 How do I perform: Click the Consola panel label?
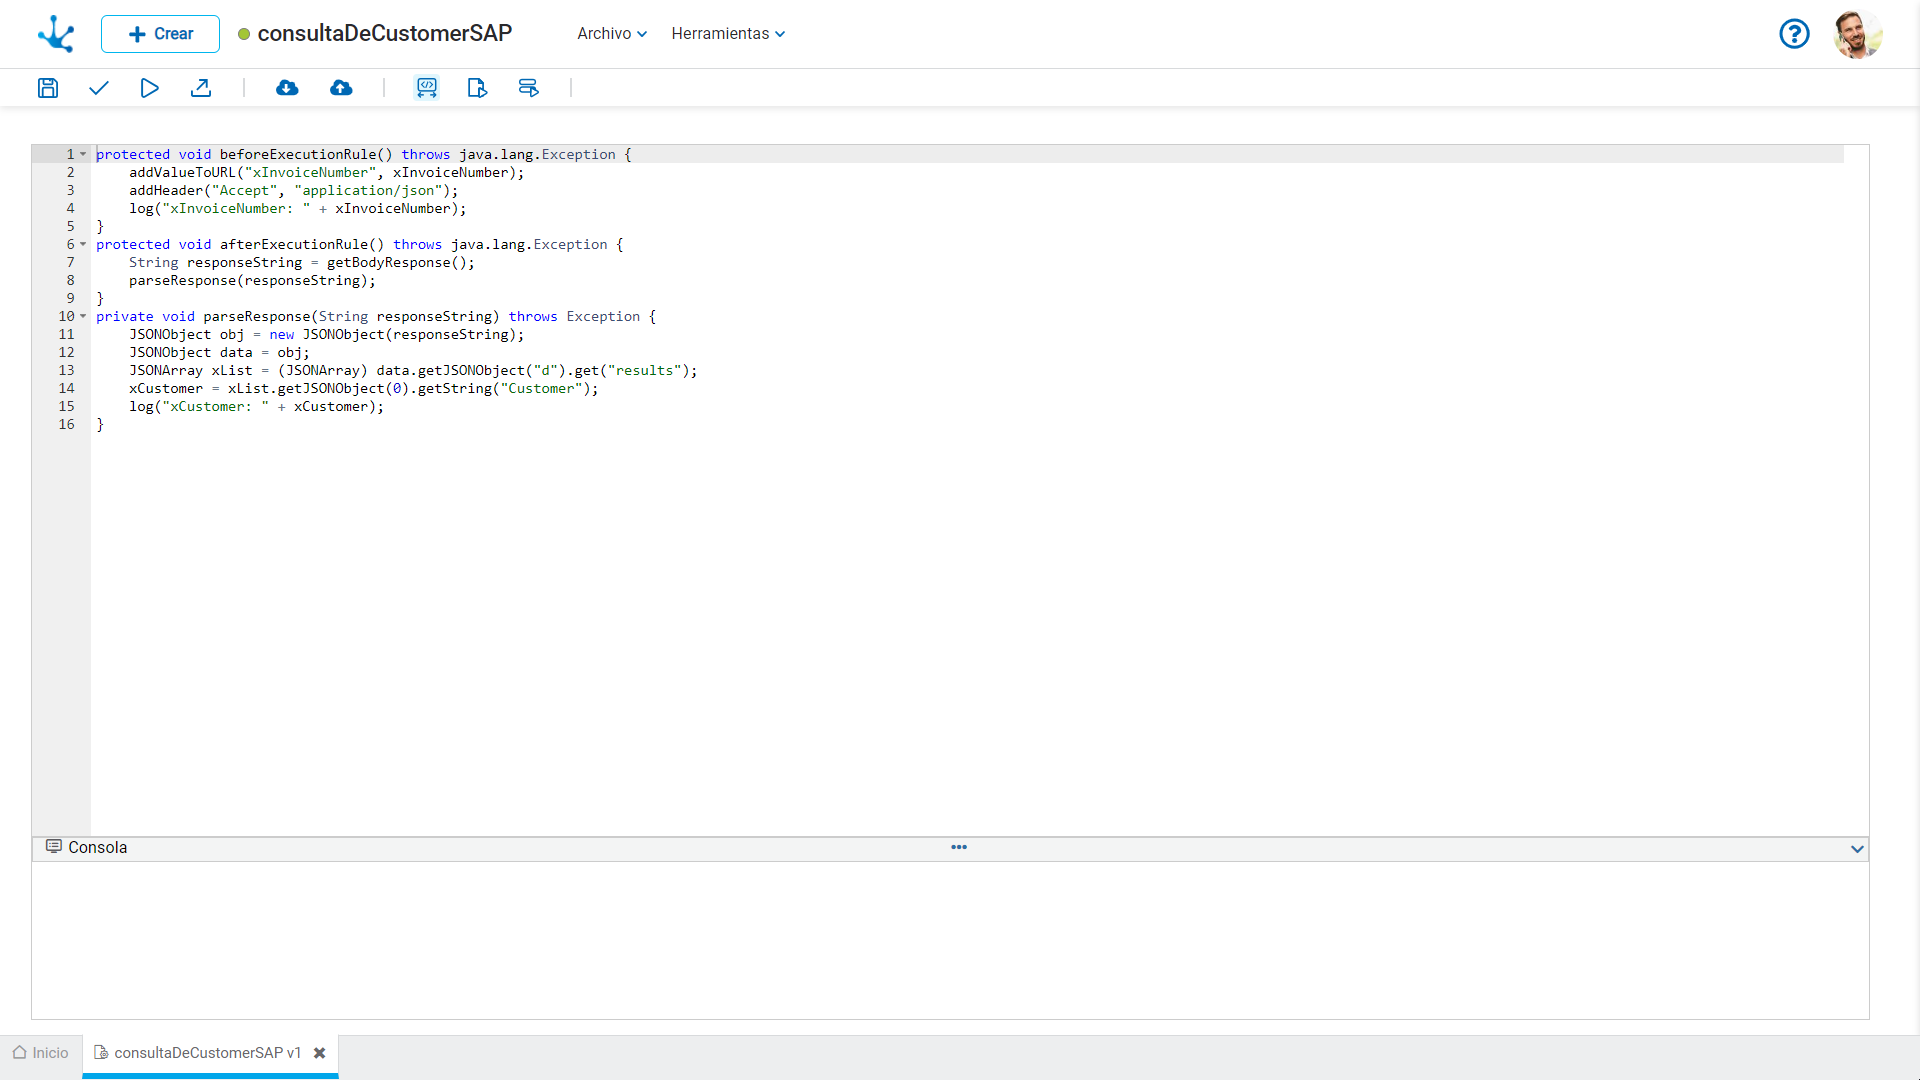coord(98,848)
